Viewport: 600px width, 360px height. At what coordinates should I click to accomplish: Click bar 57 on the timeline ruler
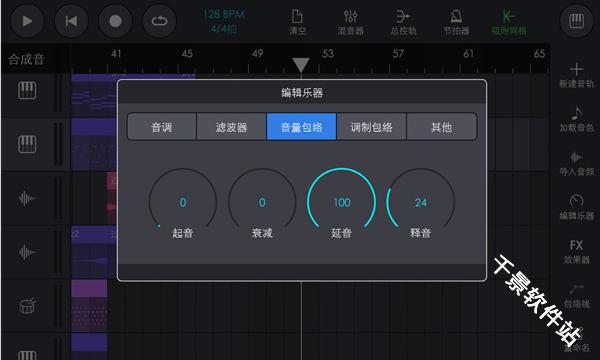398,54
